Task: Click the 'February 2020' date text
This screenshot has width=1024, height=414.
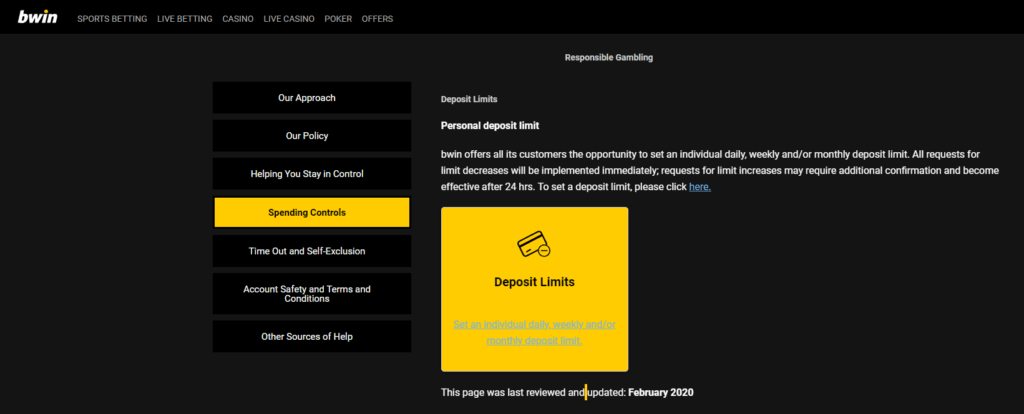Action: 661,392
